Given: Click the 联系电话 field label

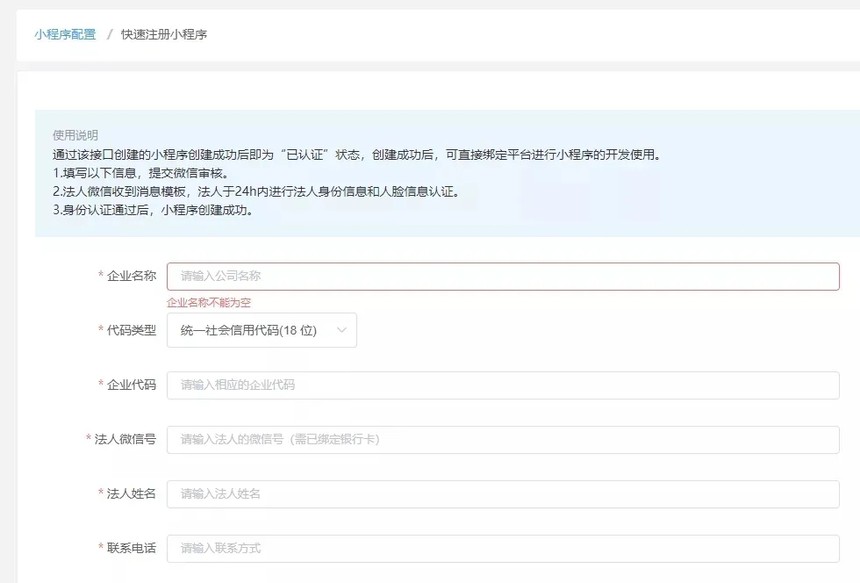Looking at the screenshot, I should click(x=131, y=548).
